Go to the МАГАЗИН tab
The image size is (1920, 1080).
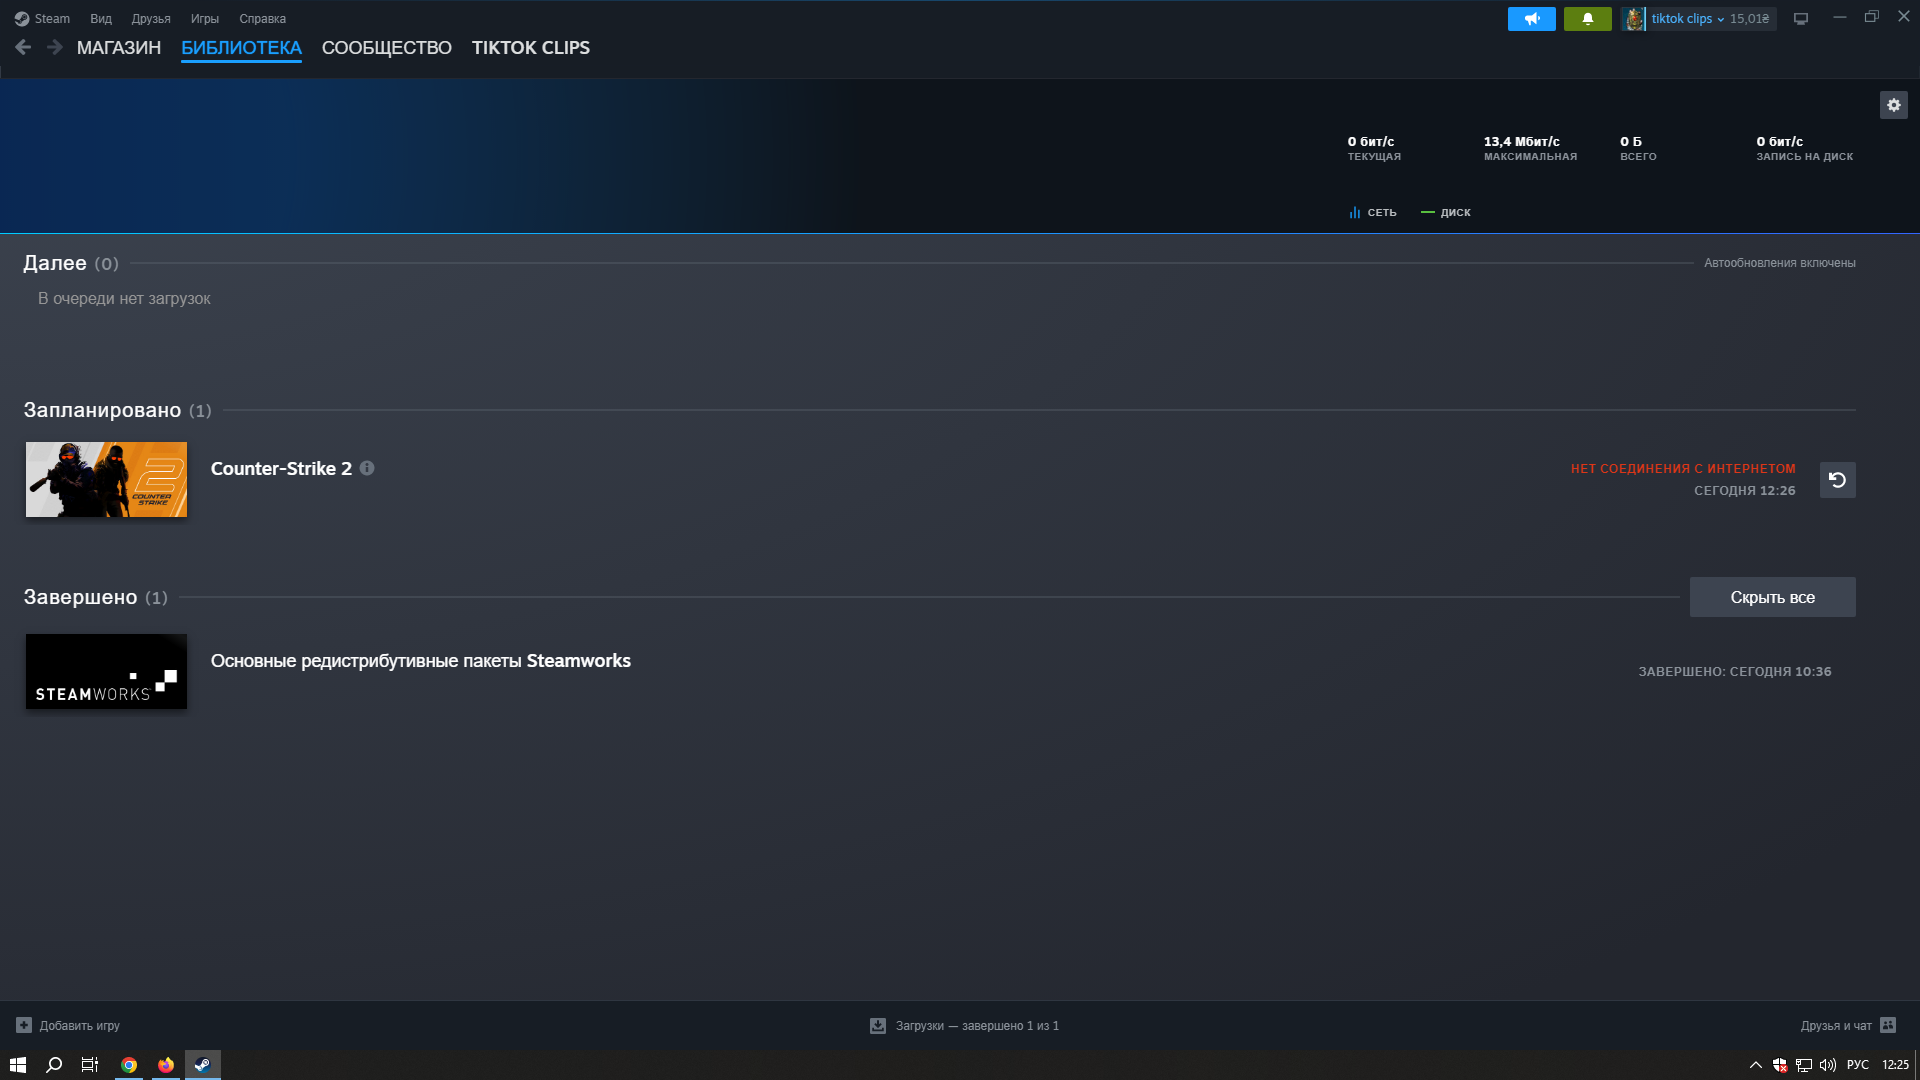tap(119, 48)
